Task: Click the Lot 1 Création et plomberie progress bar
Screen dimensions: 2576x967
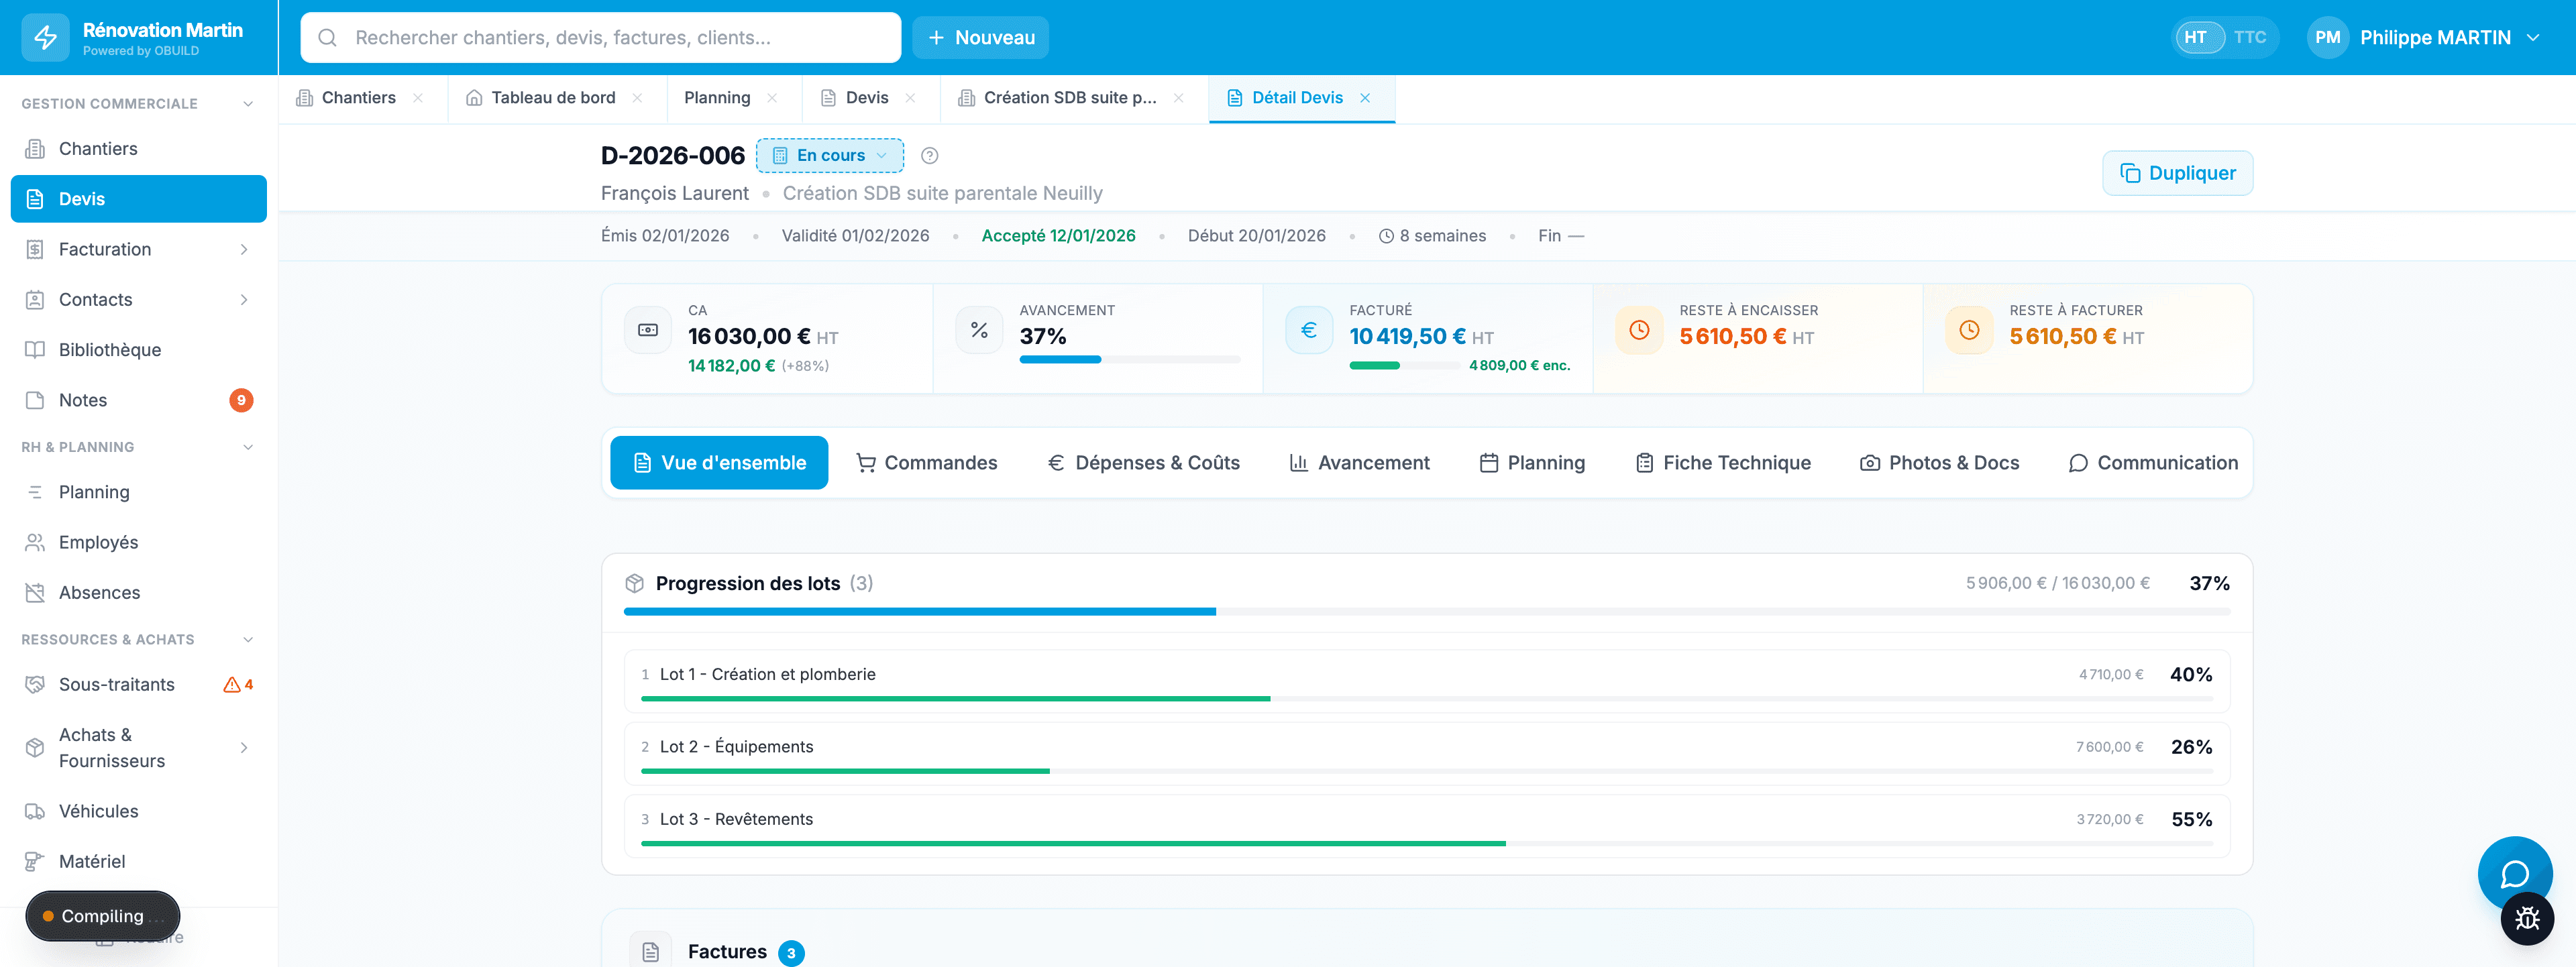Action: pos(1426,699)
